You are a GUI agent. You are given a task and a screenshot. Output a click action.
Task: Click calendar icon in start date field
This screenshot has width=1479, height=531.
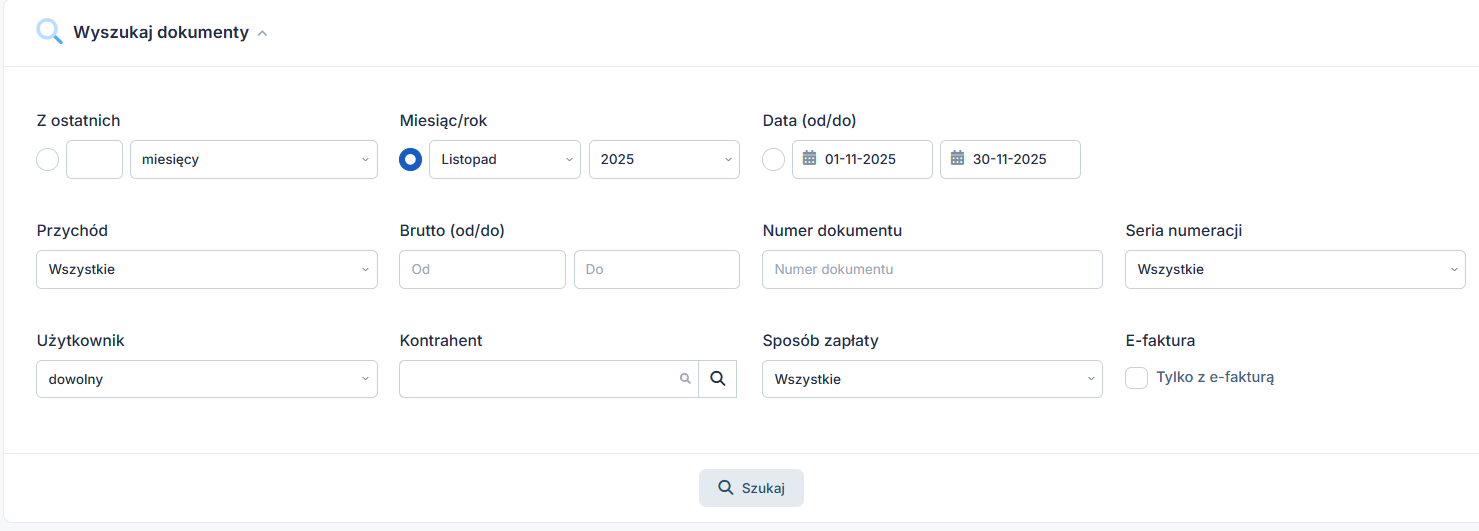click(x=810, y=159)
